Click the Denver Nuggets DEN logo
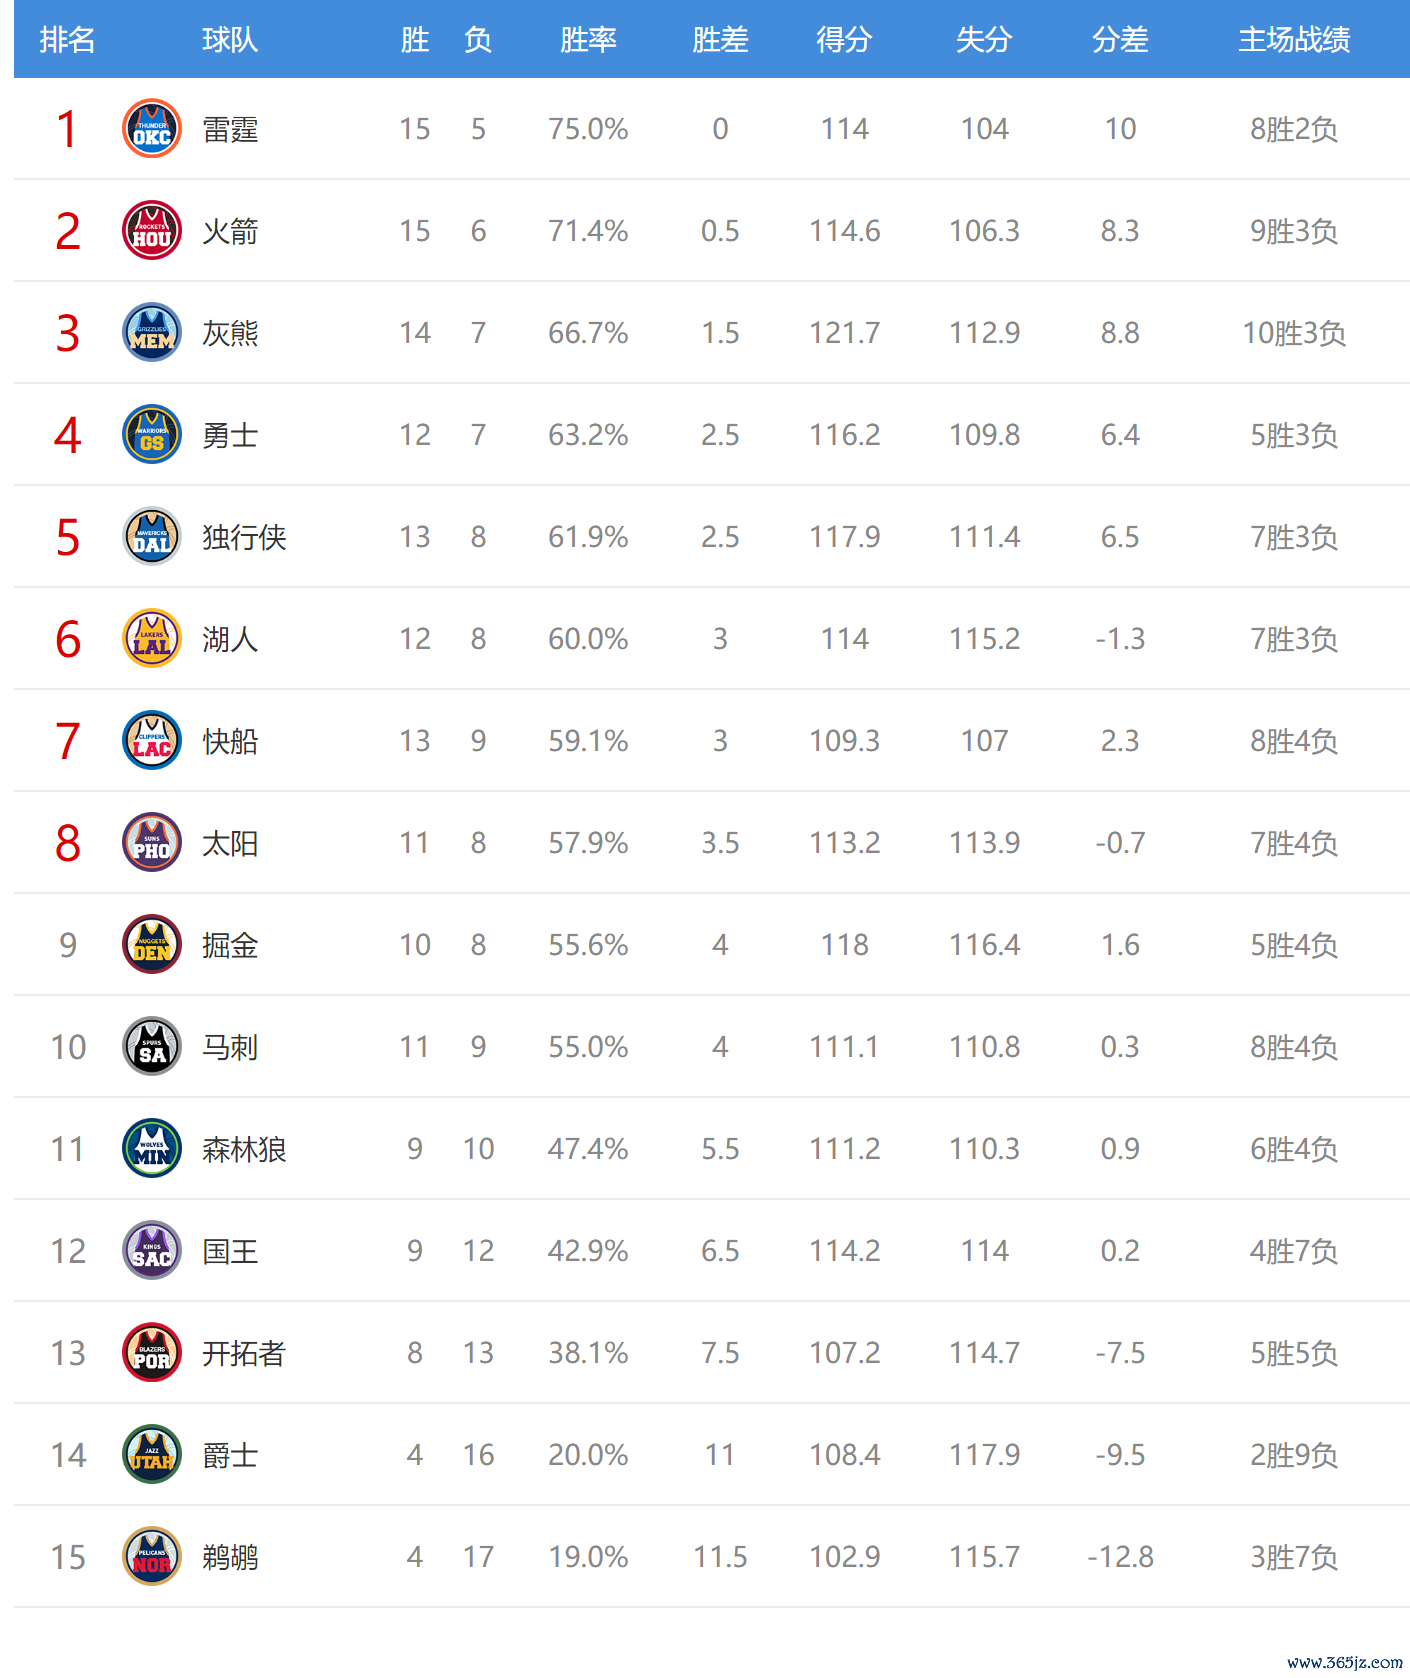Image resolution: width=1410 pixels, height=1678 pixels. [x=152, y=945]
